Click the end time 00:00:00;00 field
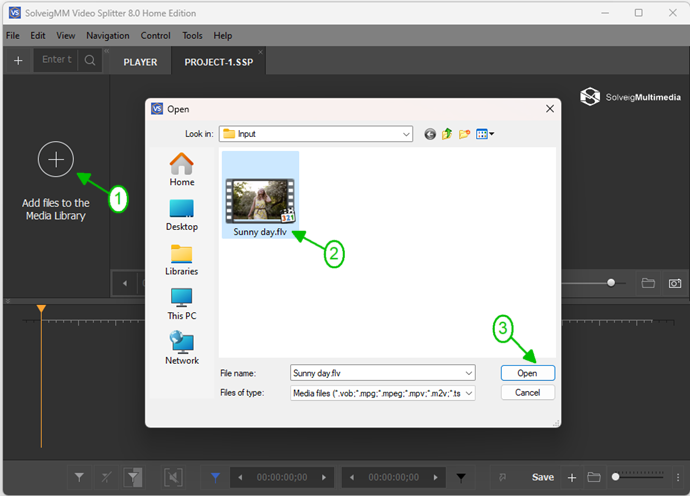 393,477
